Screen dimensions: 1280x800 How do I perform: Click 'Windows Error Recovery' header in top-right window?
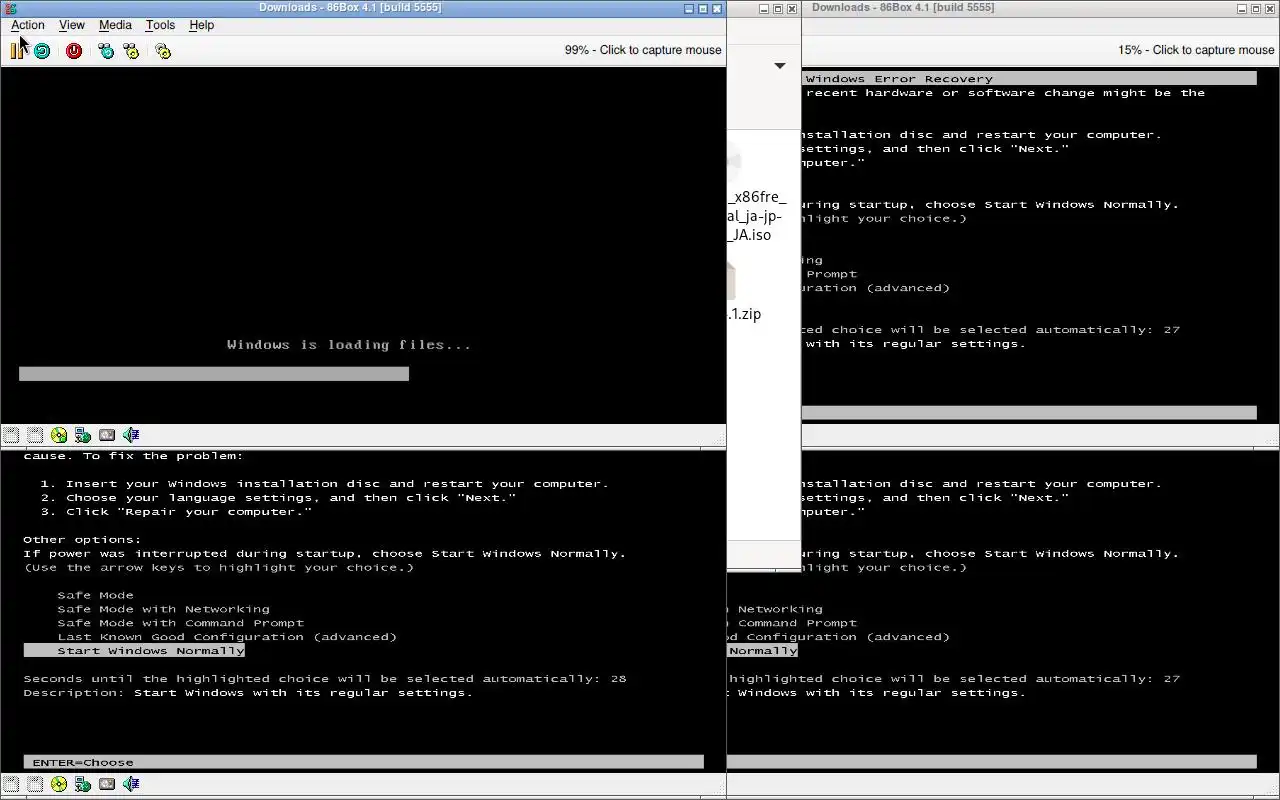[x=899, y=79]
